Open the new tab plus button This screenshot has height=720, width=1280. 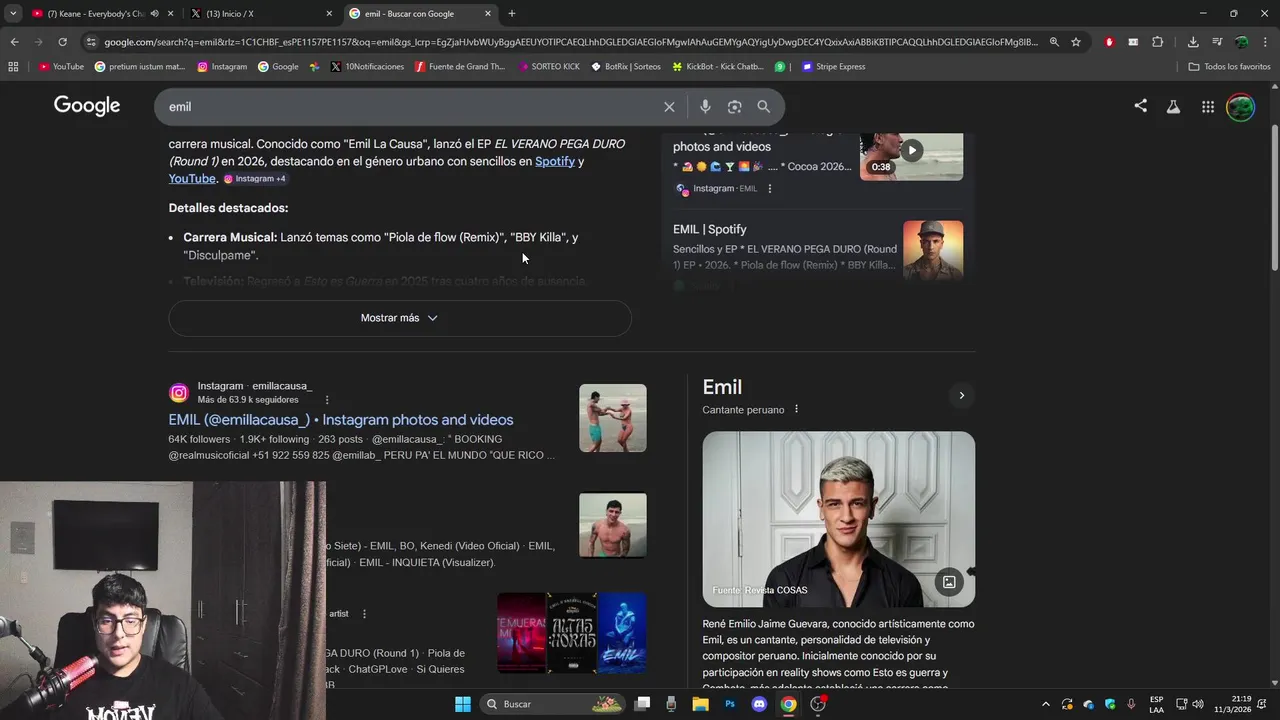[512, 14]
